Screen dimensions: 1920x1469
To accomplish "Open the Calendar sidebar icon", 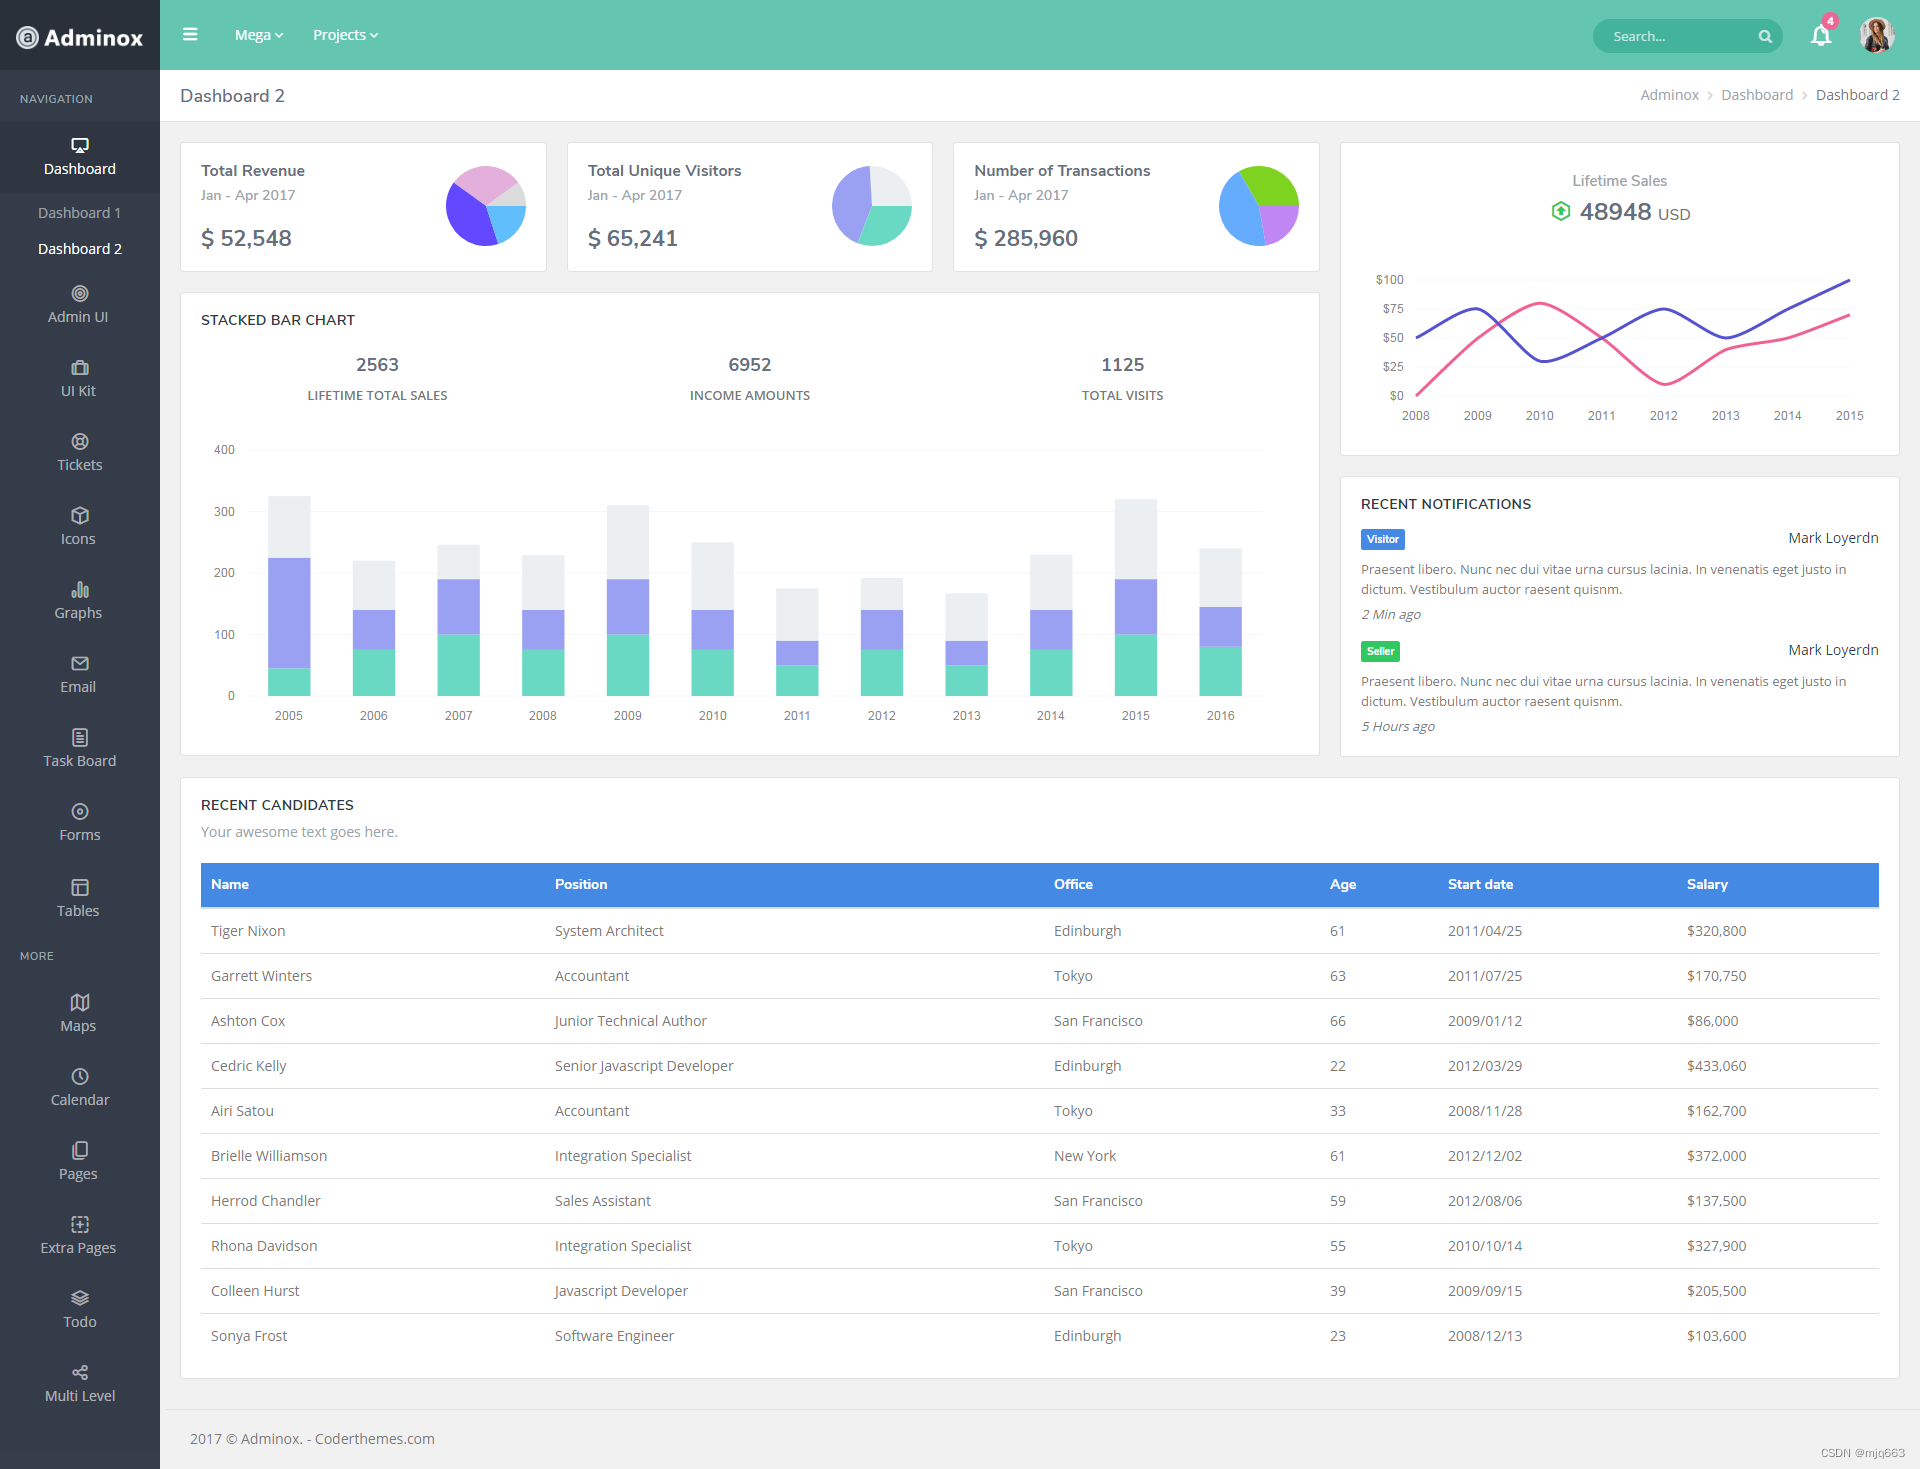I will pos(80,1077).
